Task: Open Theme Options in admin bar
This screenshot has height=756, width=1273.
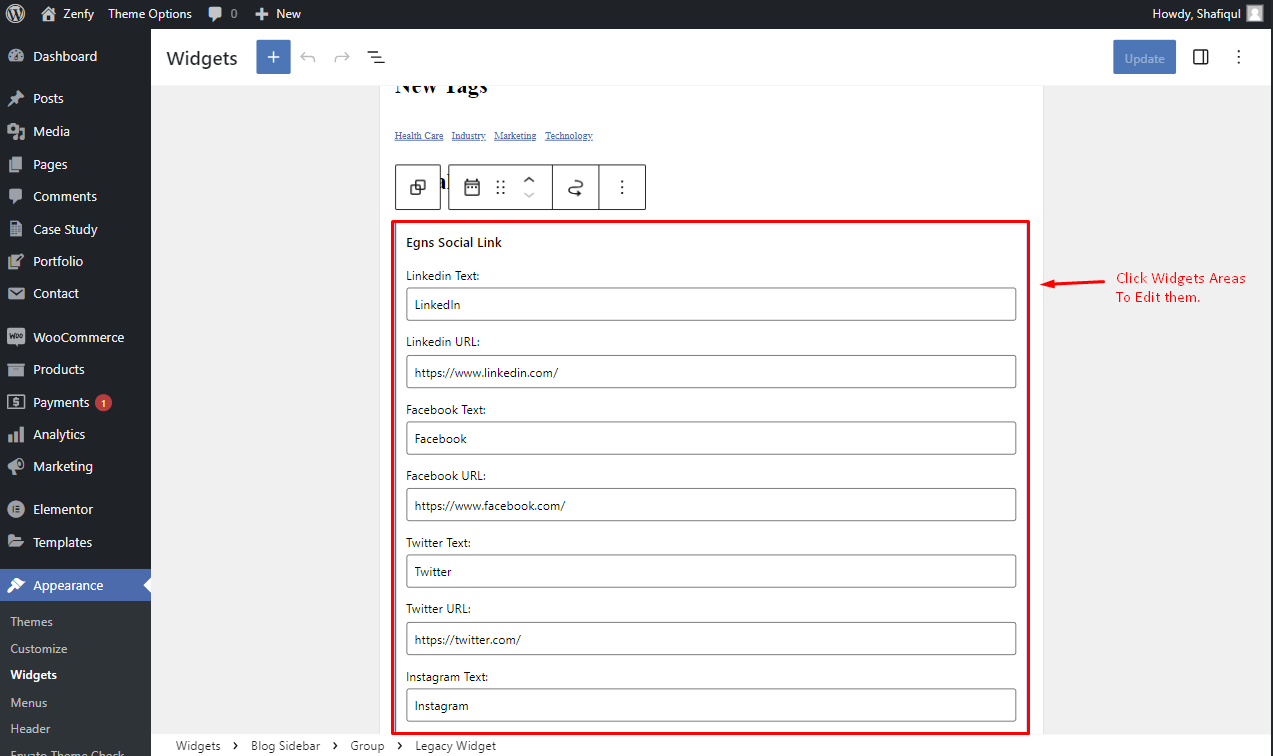Action: click(150, 14)
